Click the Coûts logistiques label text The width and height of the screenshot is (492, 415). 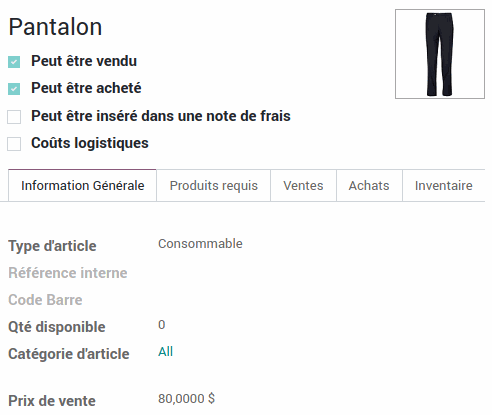pos(90,143)
